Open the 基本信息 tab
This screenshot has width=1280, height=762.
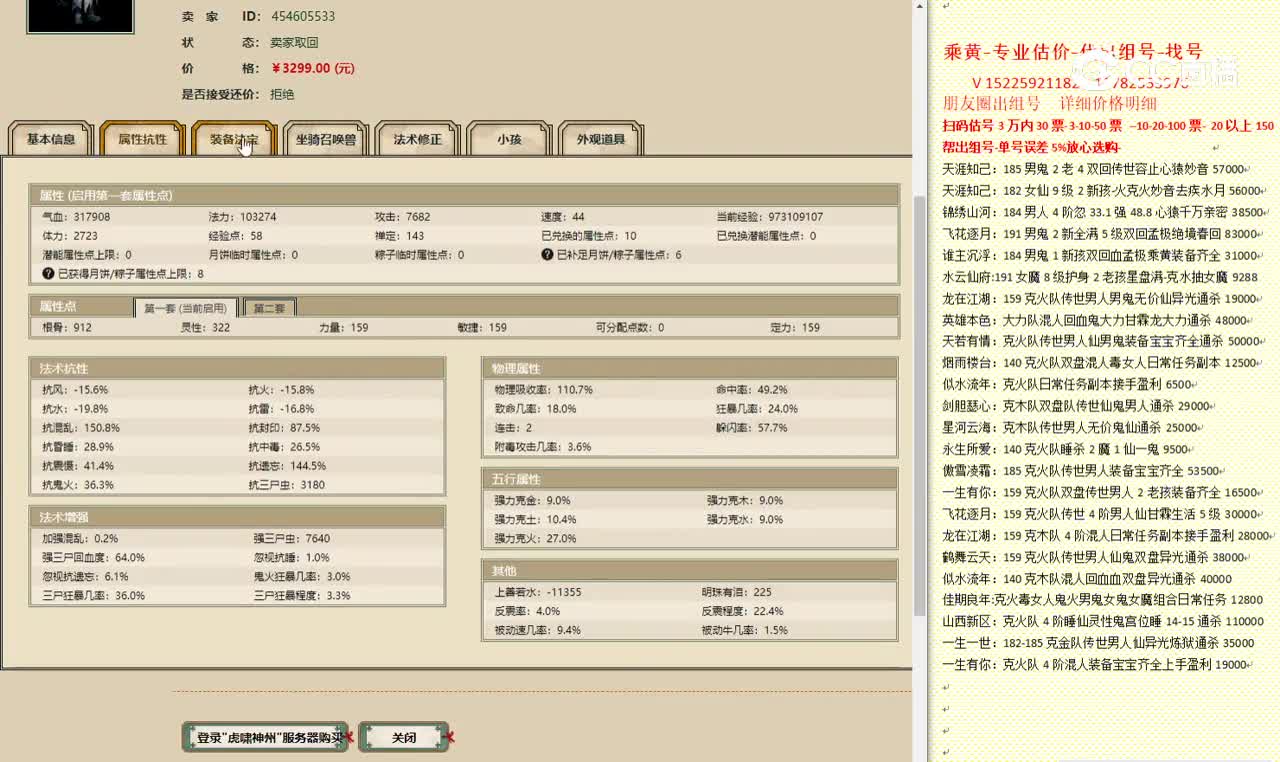pyautogui.click(x=51, y=139)
